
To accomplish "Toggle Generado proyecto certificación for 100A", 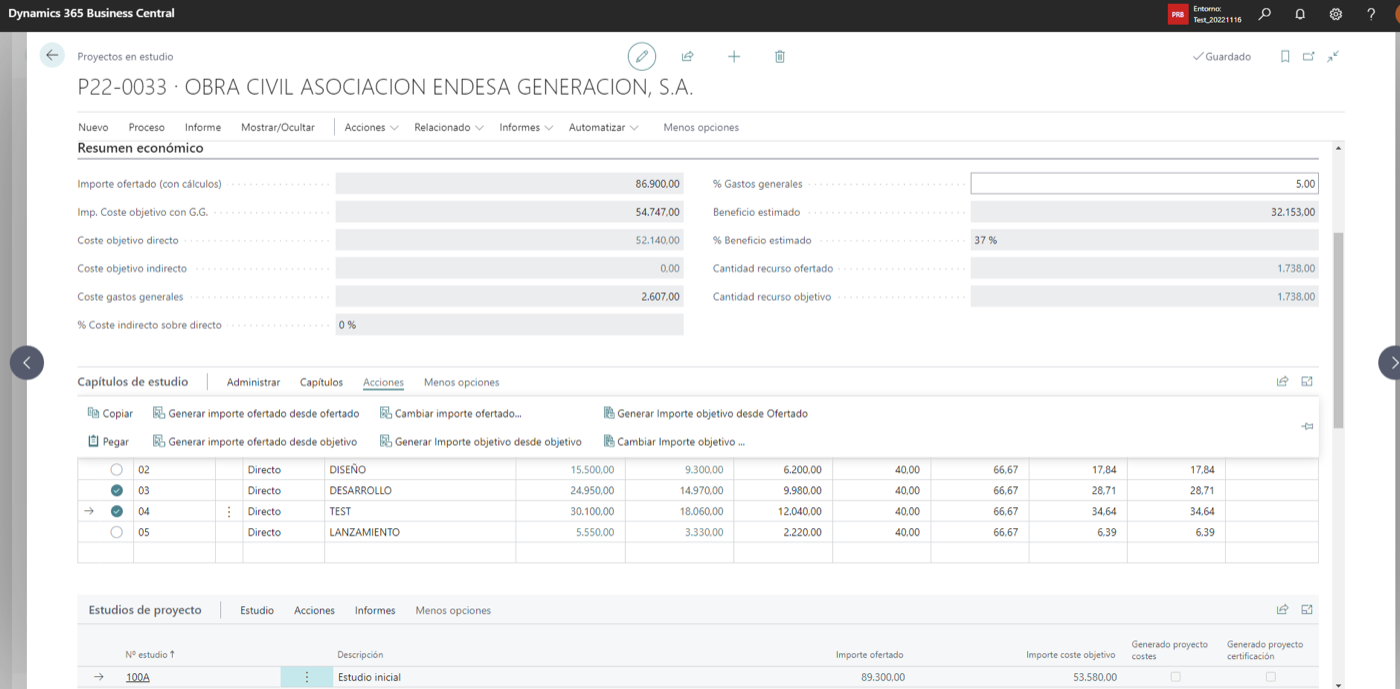I will click(1270, 677).
